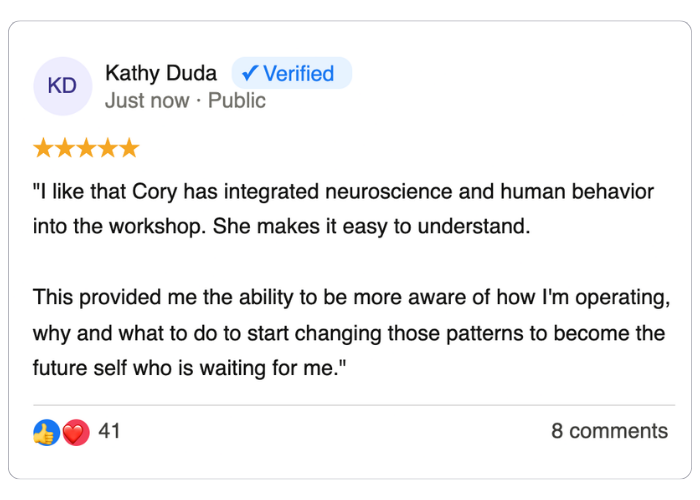The image size is (700, 500).
Task: Select the fifth gold star
Action: coord(128,149)
